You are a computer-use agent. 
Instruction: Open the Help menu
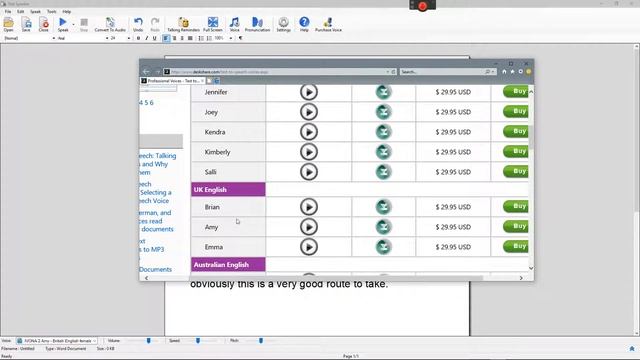pos(67,11)
